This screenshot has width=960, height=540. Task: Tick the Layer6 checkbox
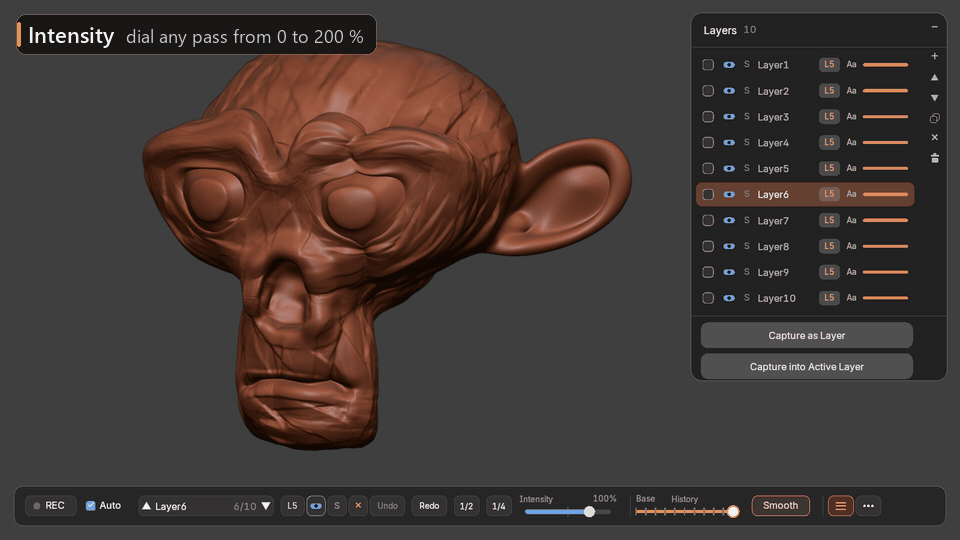click(708, 194)
